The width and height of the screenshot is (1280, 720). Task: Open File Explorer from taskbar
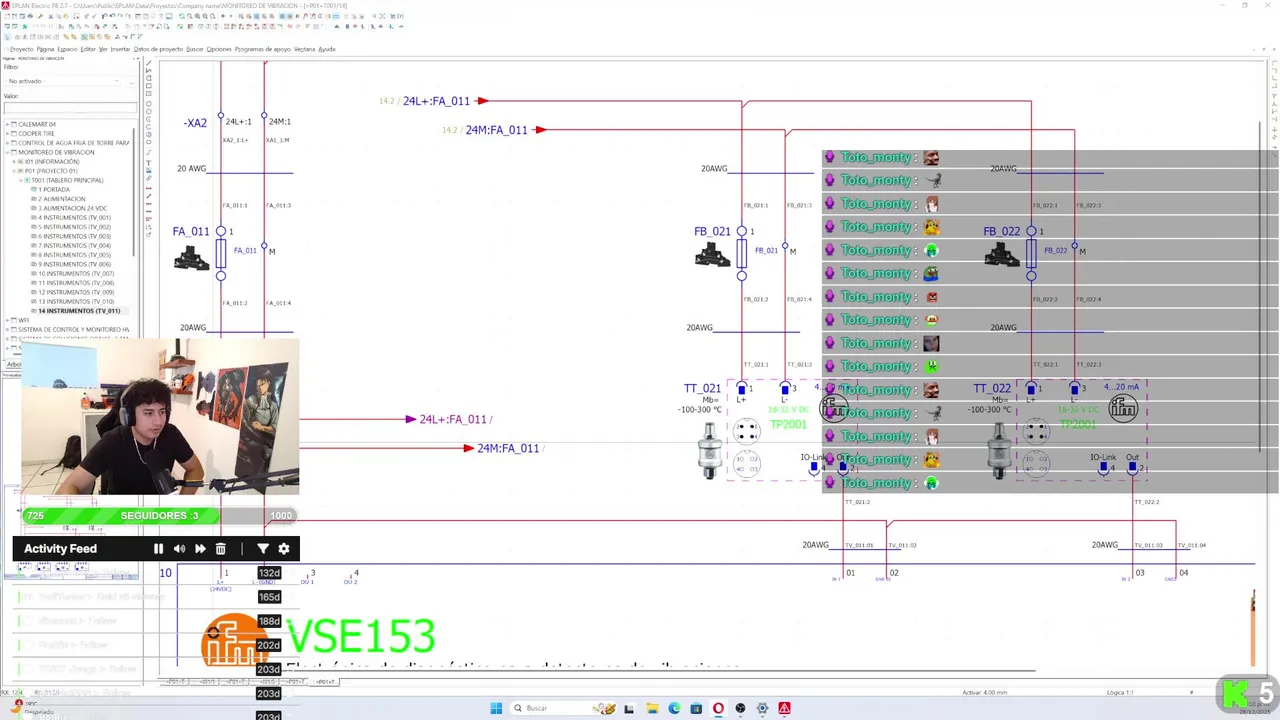coord(652,708)
